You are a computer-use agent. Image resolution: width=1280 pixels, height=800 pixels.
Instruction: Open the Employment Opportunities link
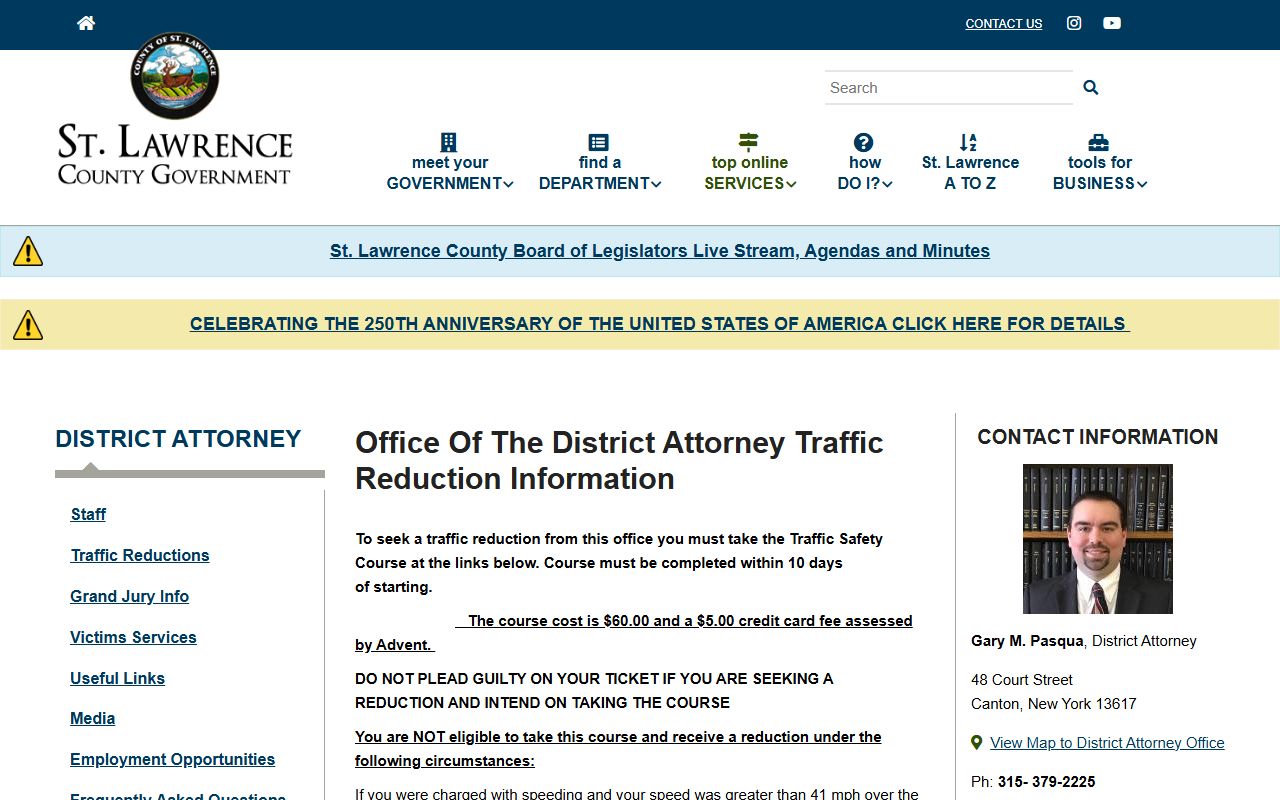(x=172, y=759)
